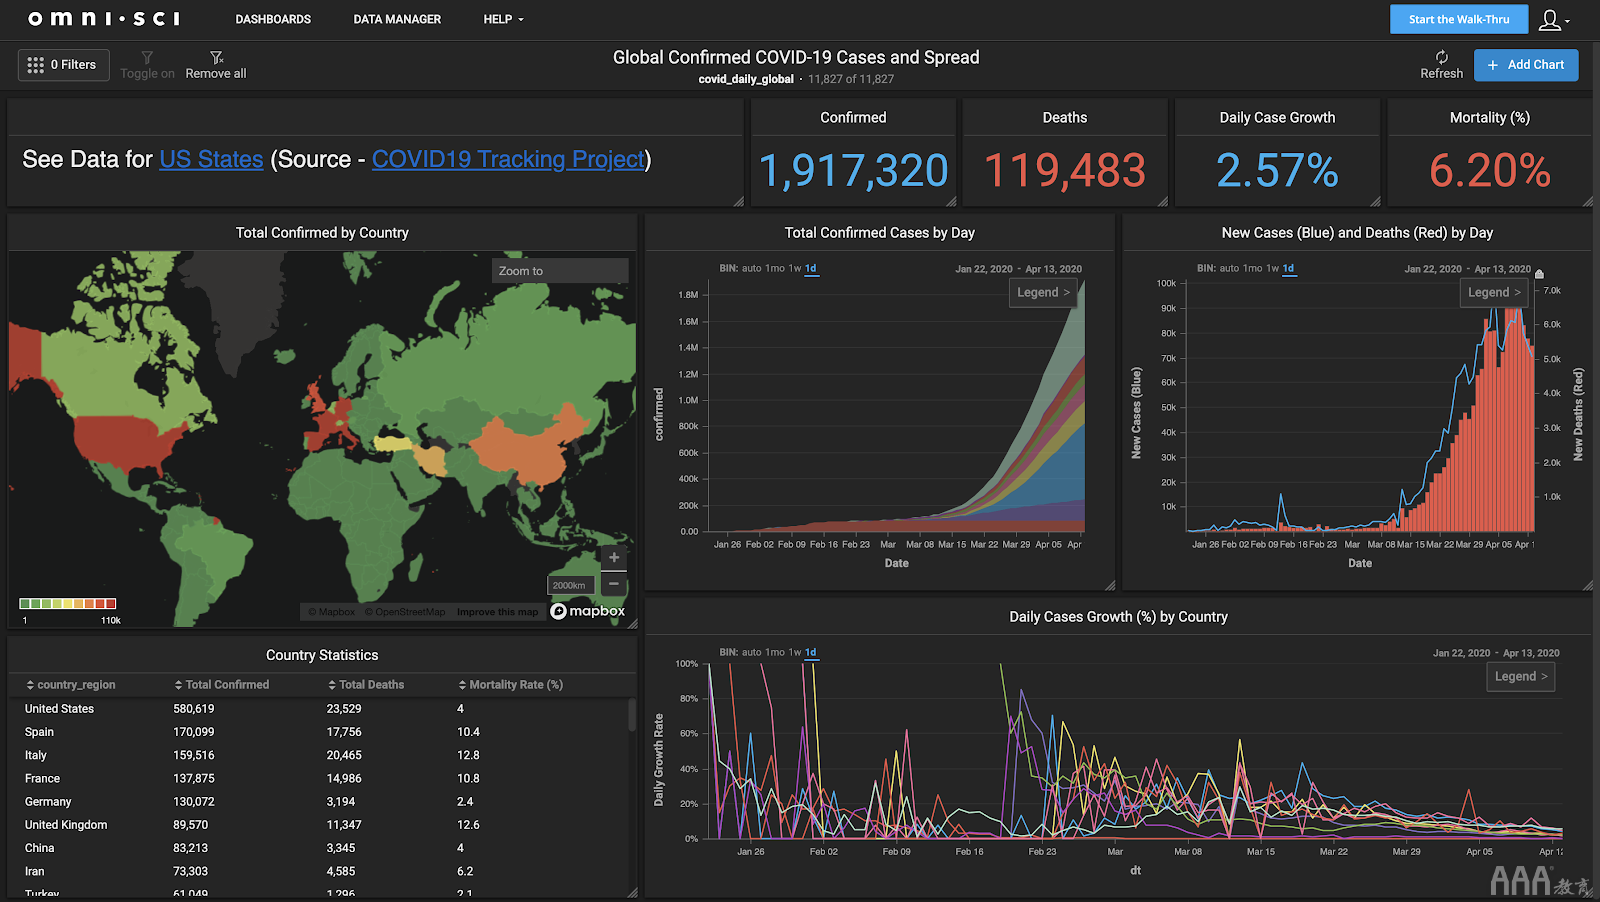This screenshot has width=1600, height=902.
Task: Open the DASHBOARDS menu
Action: (x=273, y=19)
